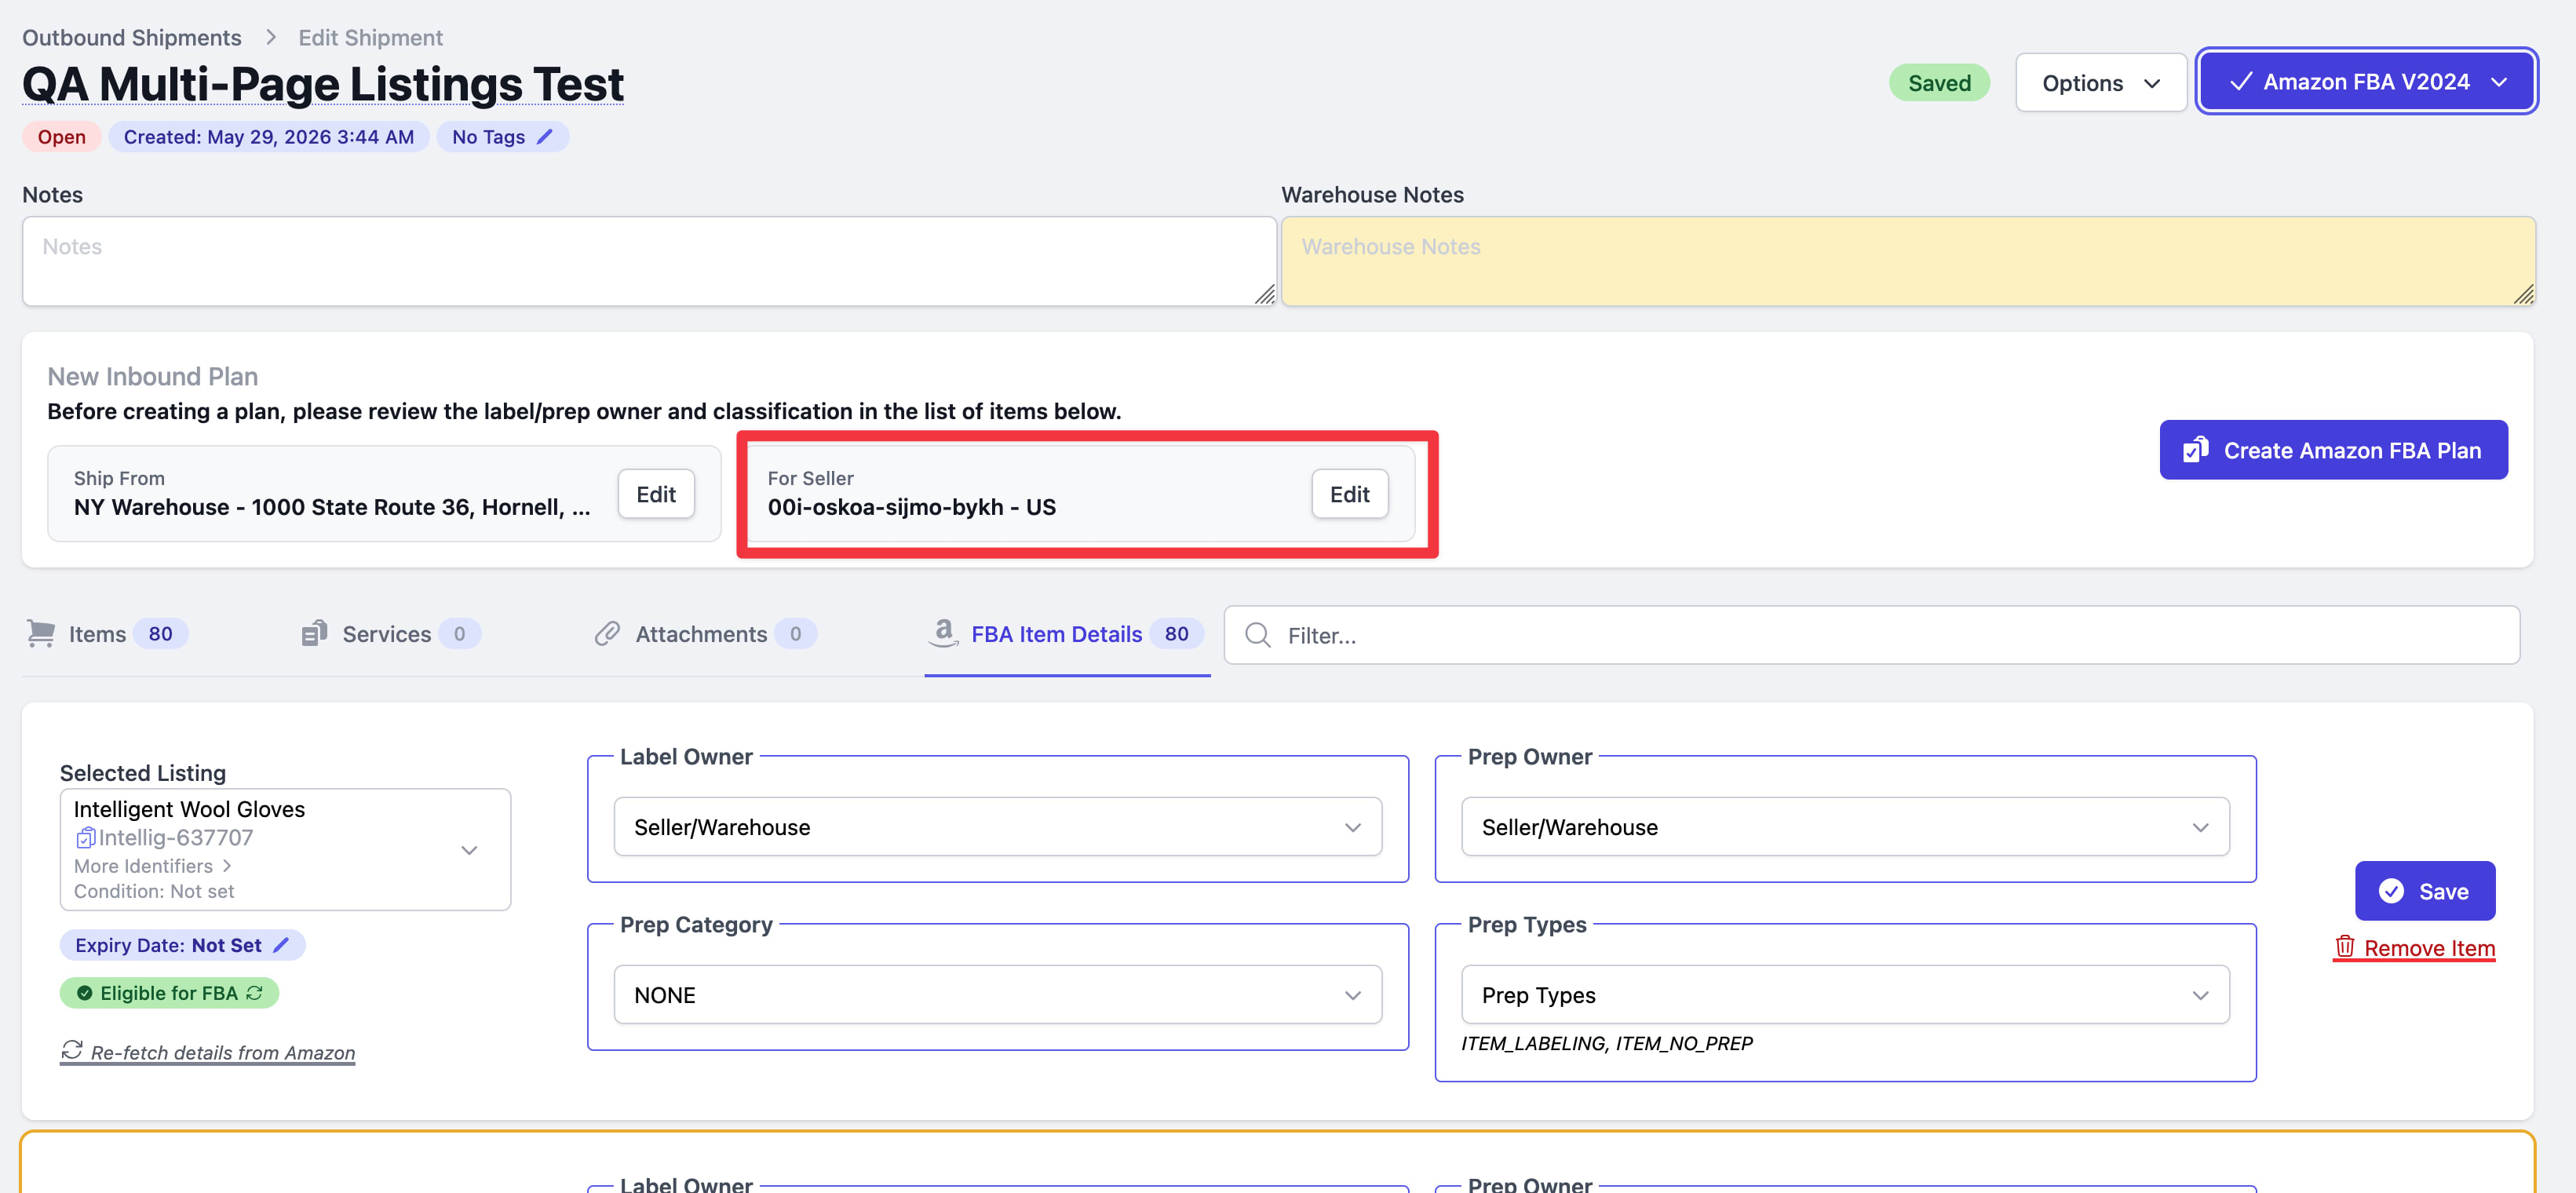
Task: Expand the Amazon FBA V2024 dropdown arrow
Action: 2498,82
